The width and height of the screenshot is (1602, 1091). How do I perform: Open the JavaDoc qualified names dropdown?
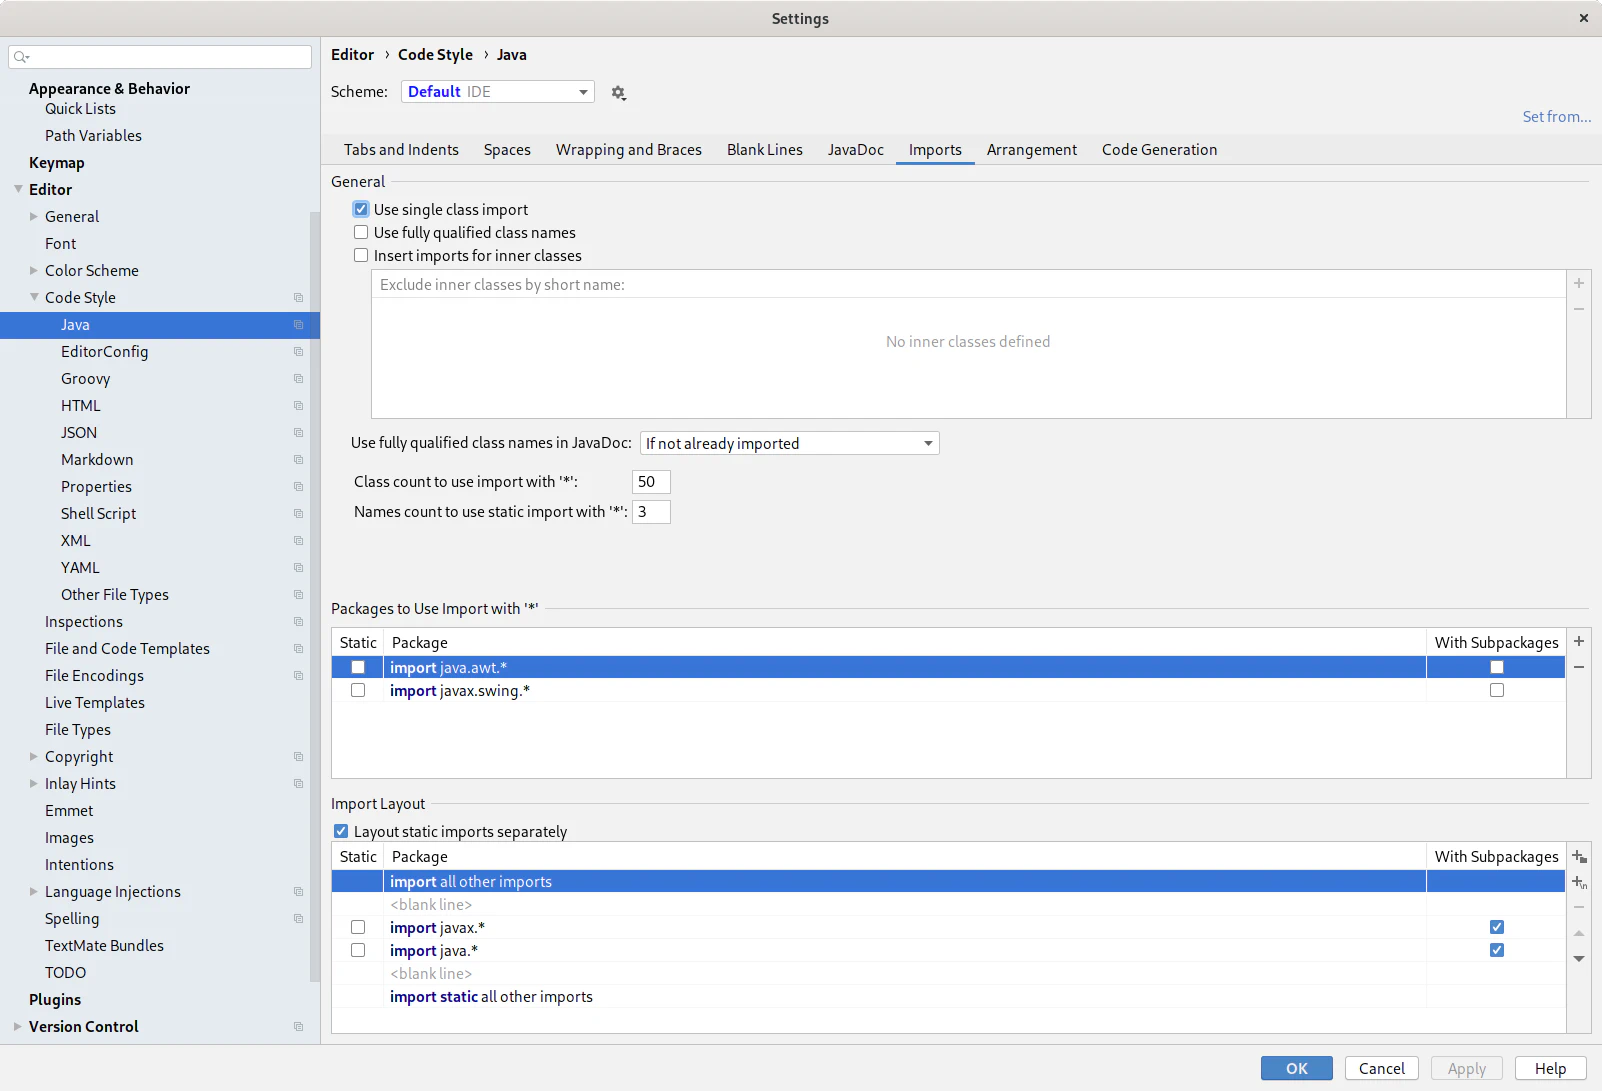point(789,443)
